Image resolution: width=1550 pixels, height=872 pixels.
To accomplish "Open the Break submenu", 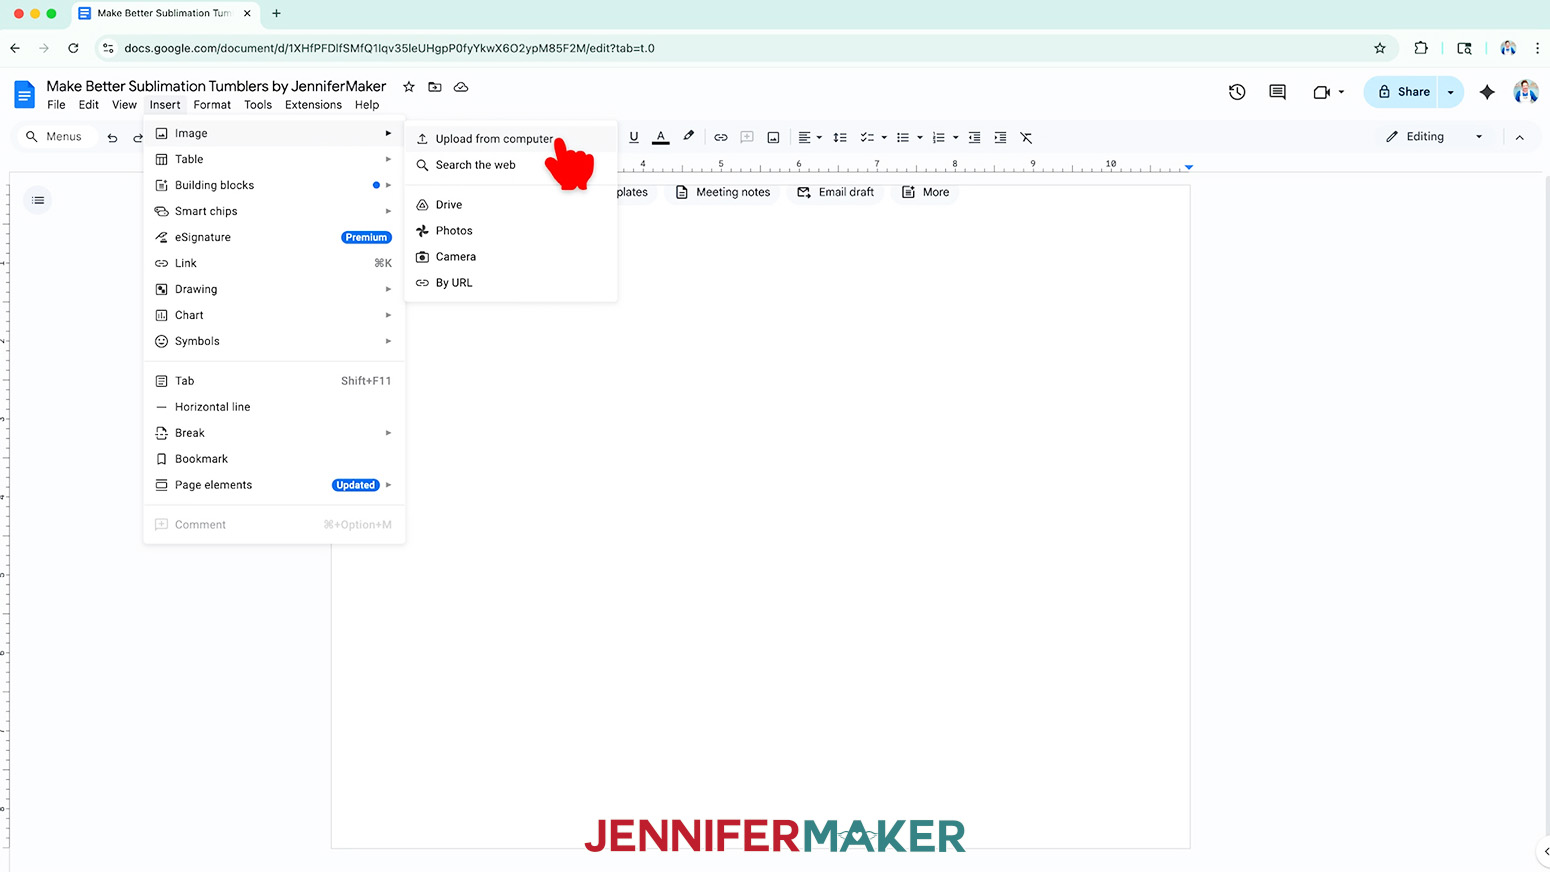I will tap(274, 433).
